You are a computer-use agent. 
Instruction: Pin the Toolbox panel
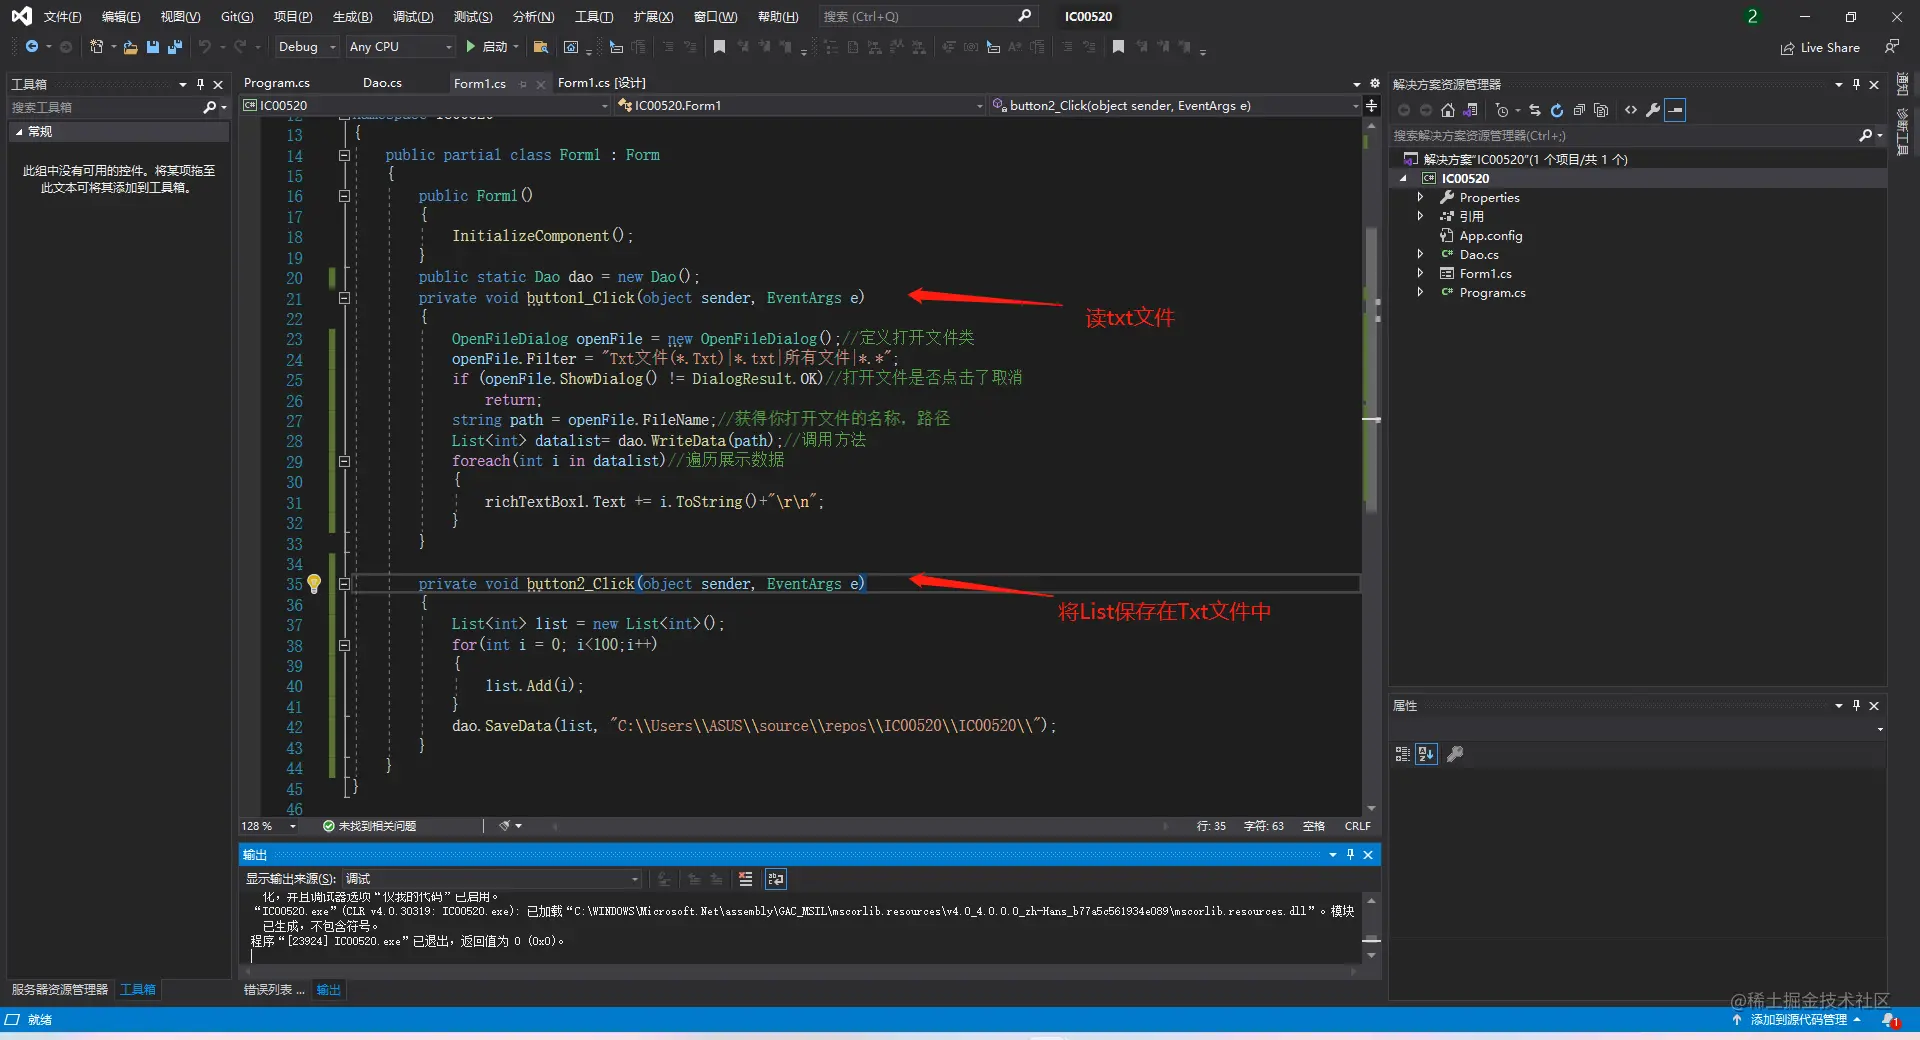tap(200, 84)
